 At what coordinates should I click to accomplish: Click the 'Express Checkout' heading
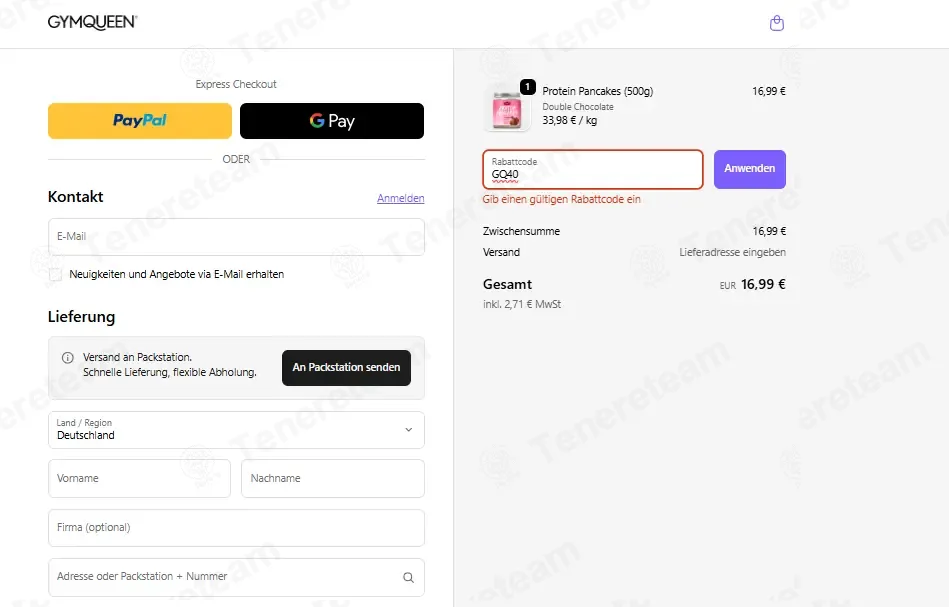point(236,84)
